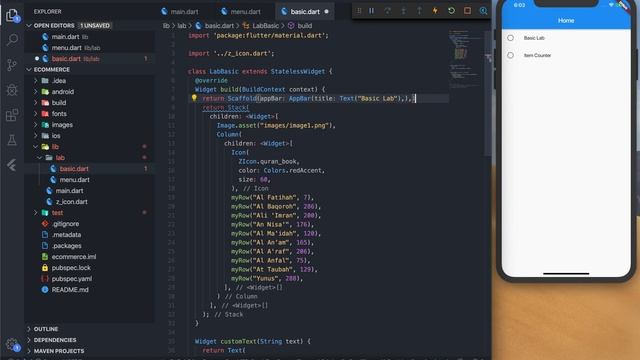The width and height of the screenshot is (640, 360).
Task: Open the Search view in activity bar
Action: tap(12, 40)
